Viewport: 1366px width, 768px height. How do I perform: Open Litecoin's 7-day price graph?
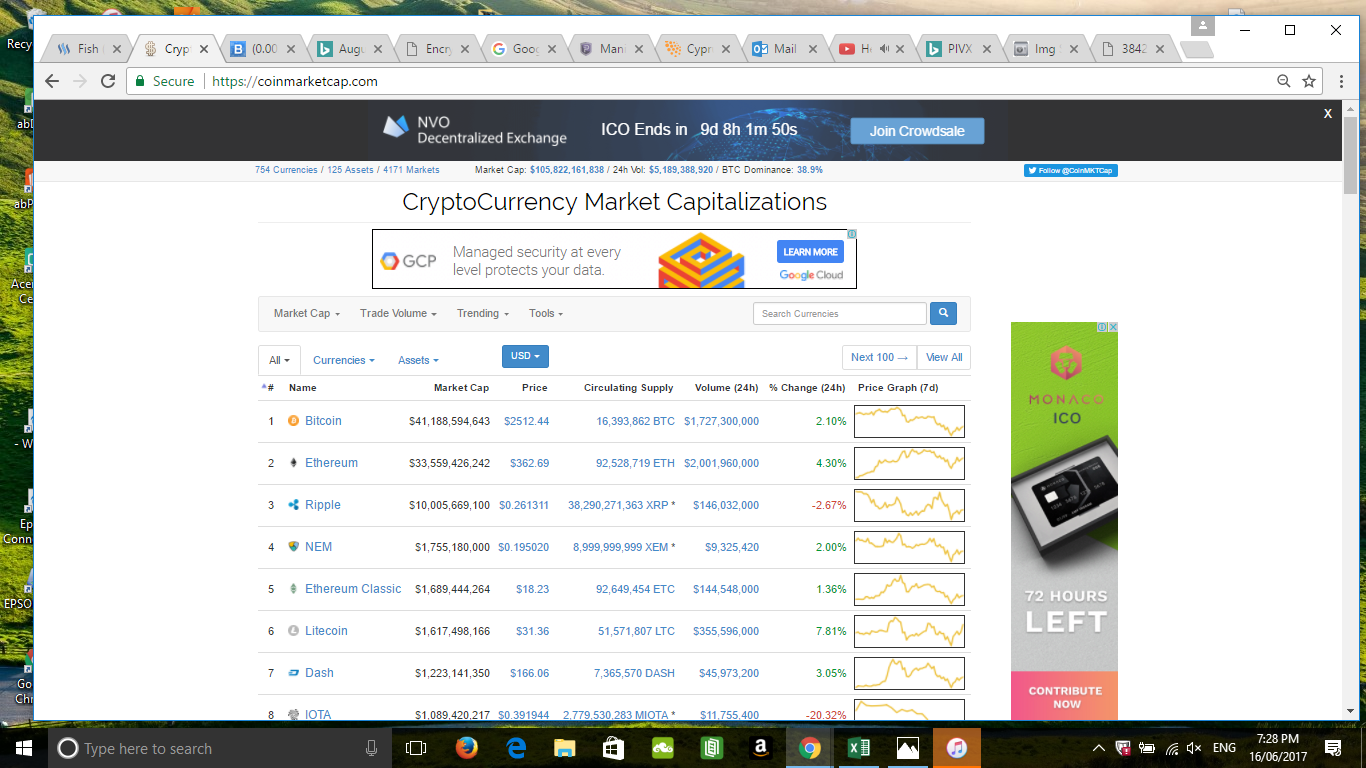[x=909, y=631]
